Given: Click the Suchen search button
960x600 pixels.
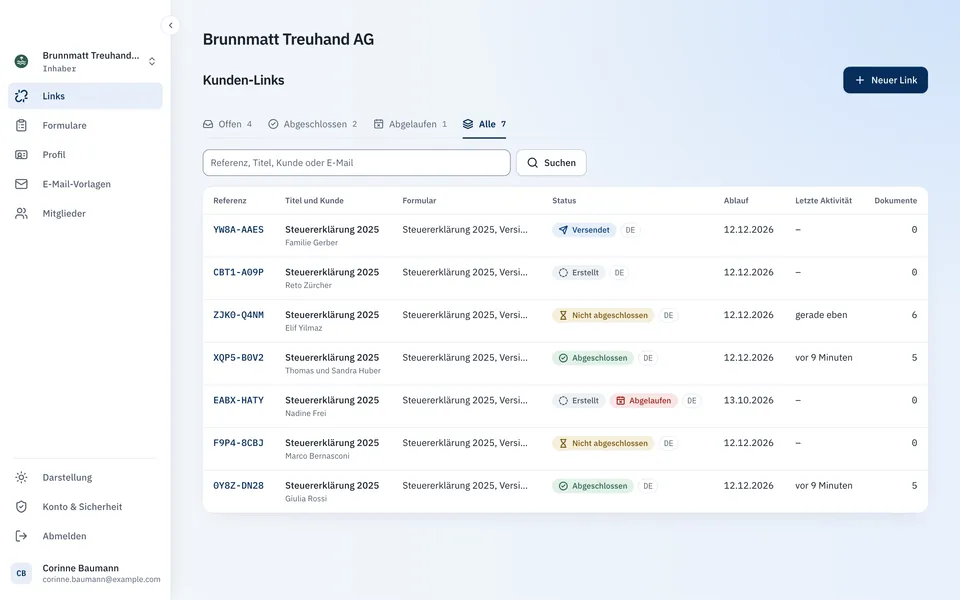Looking at the screenshot, I should (x=551, y=163).
